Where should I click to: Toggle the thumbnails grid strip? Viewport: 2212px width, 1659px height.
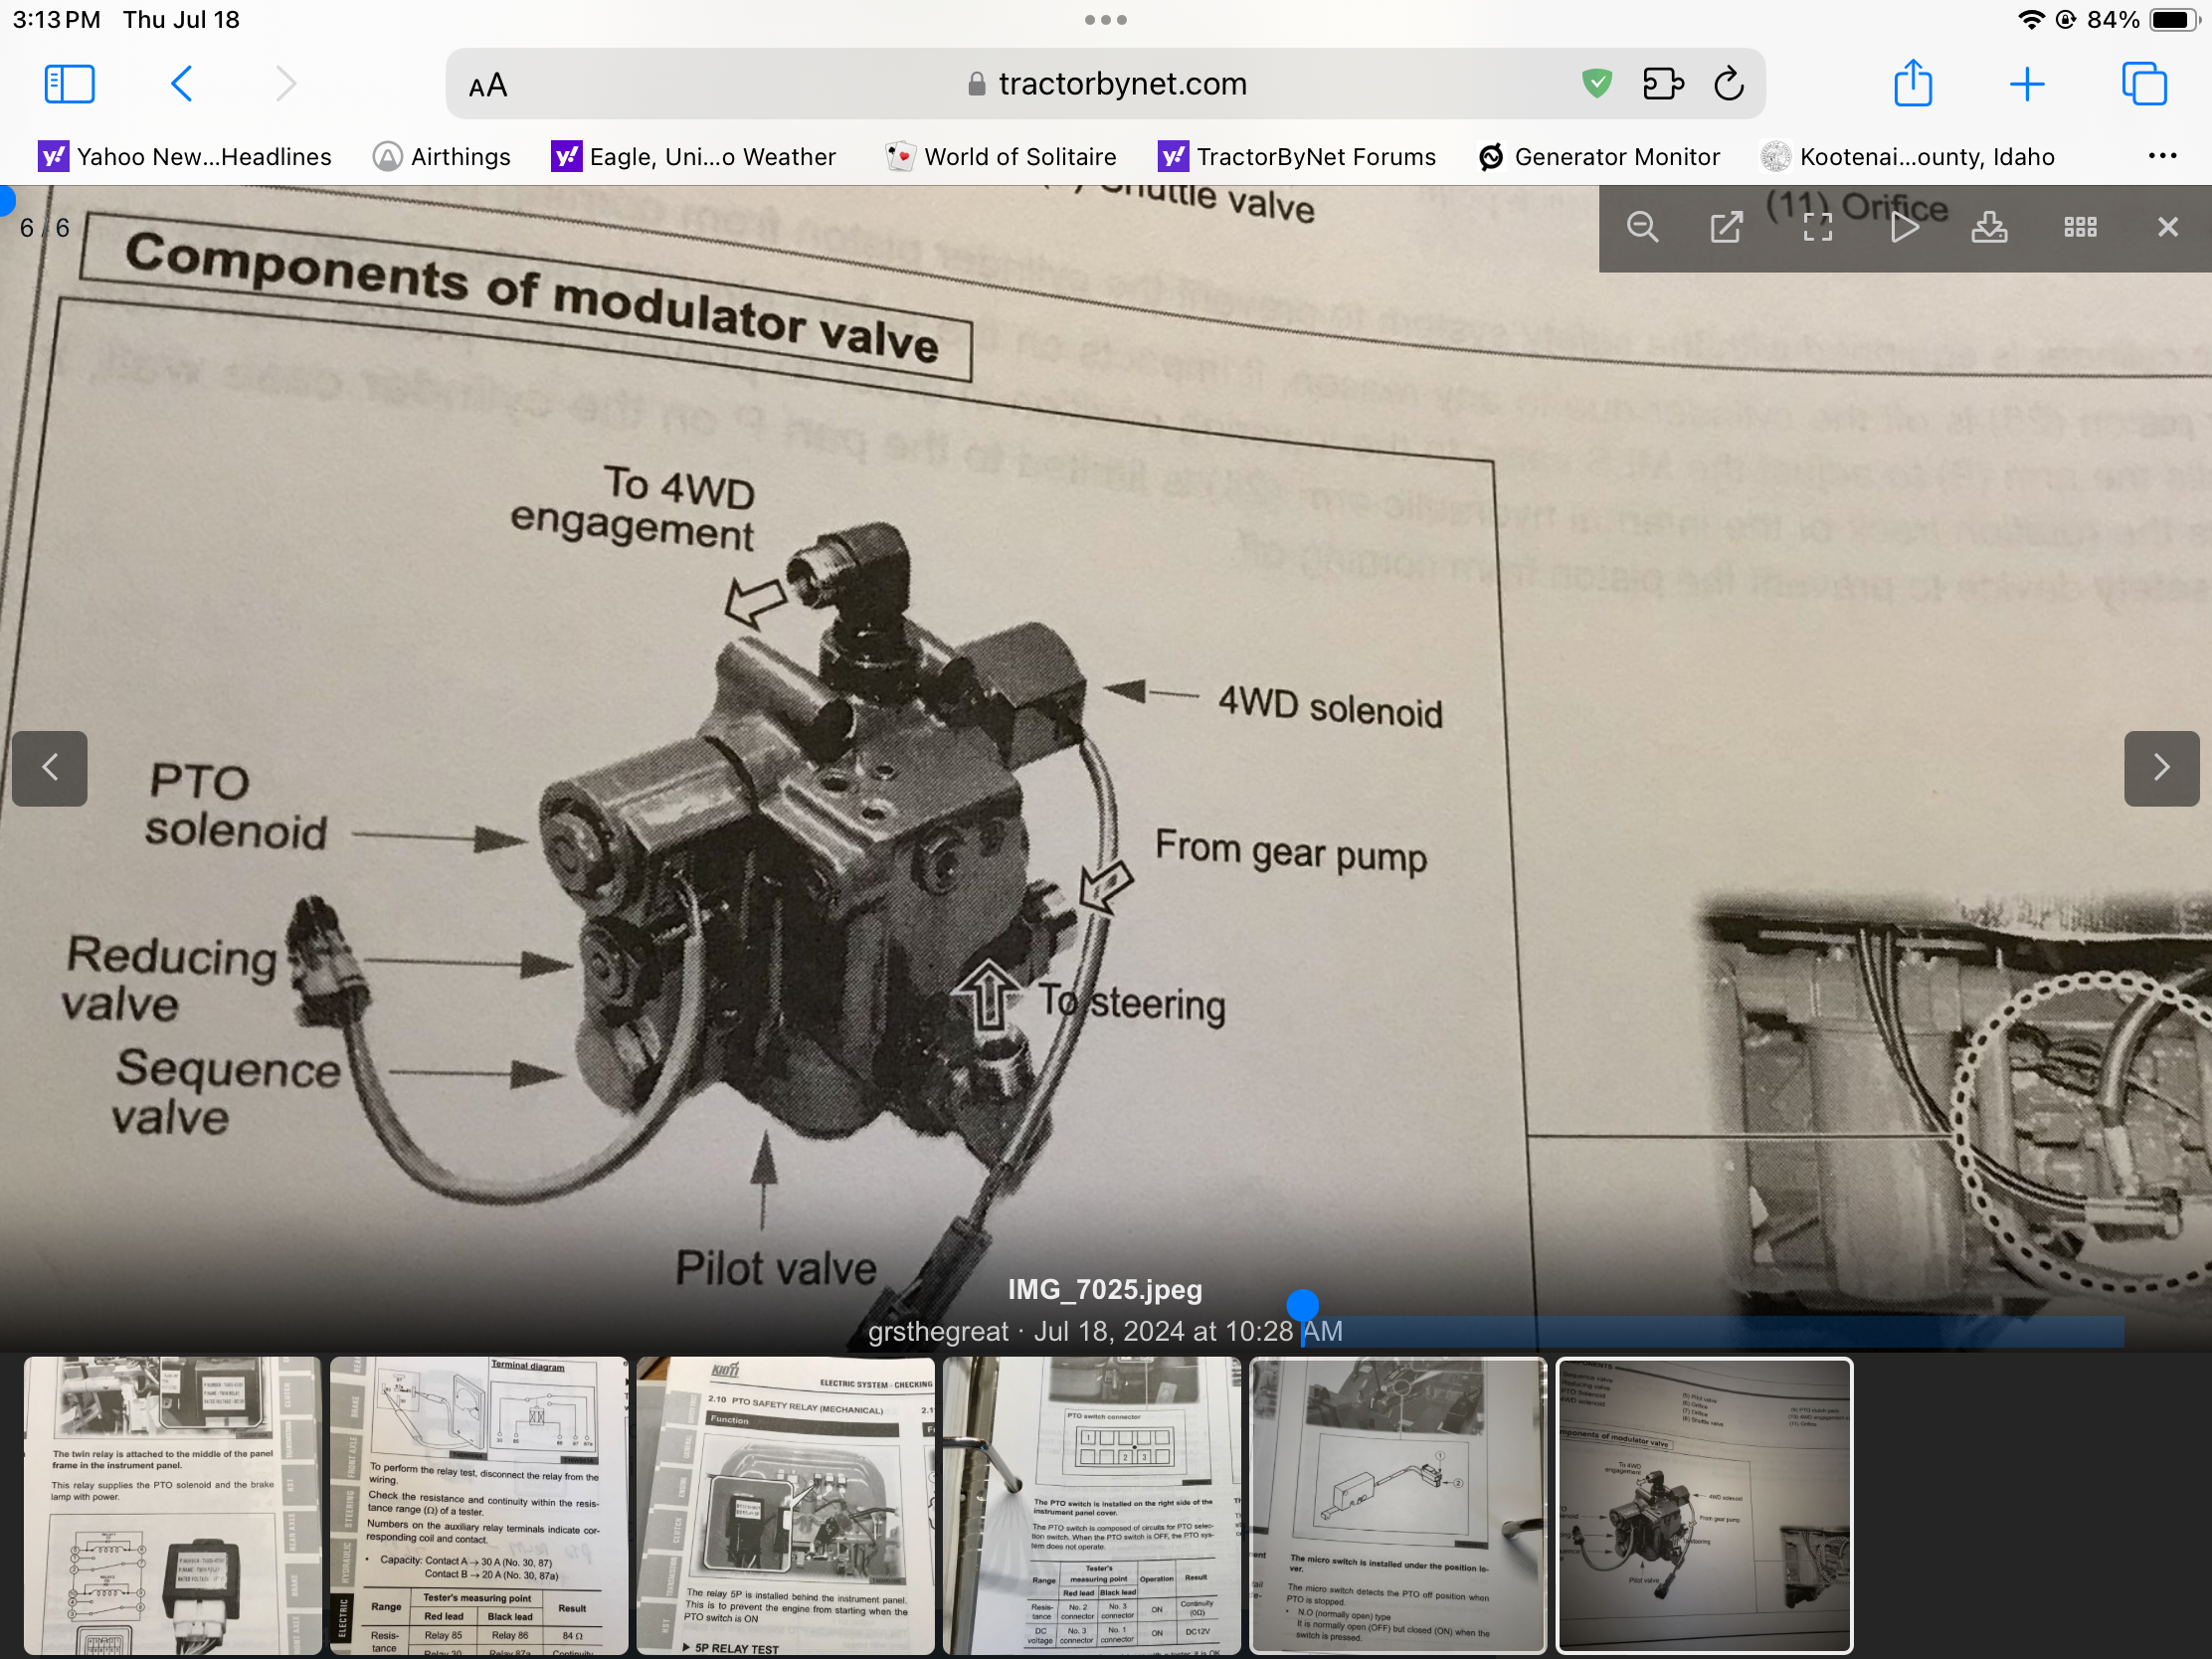tap(2080, 228)
